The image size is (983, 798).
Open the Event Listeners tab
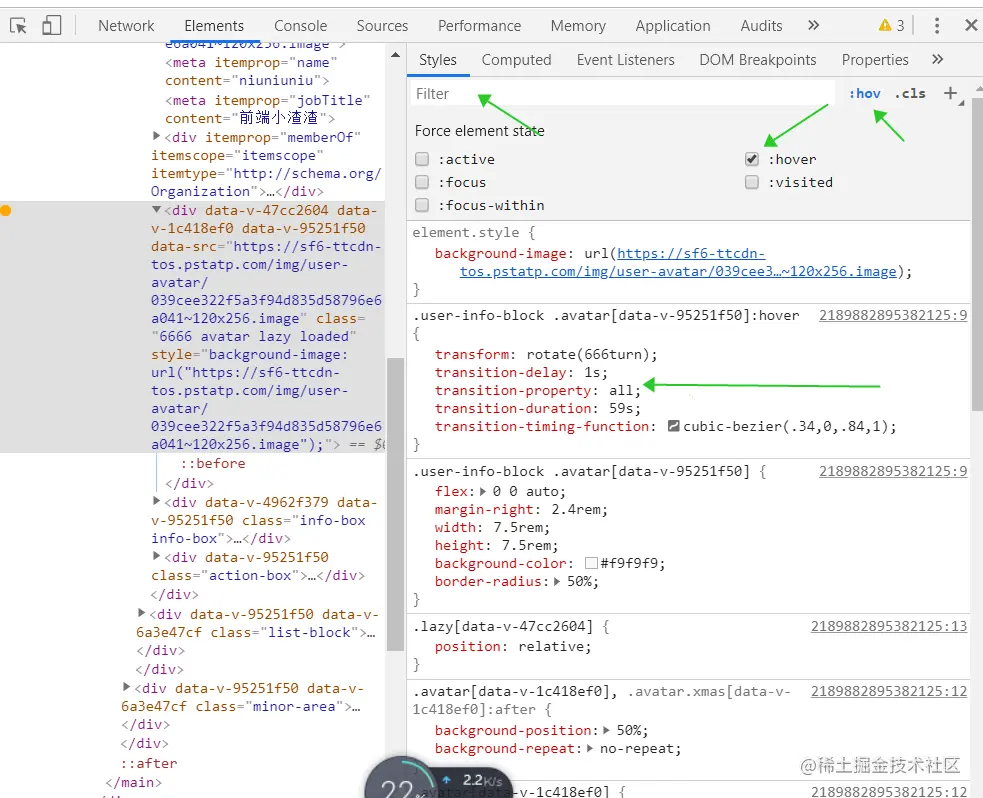626,60
